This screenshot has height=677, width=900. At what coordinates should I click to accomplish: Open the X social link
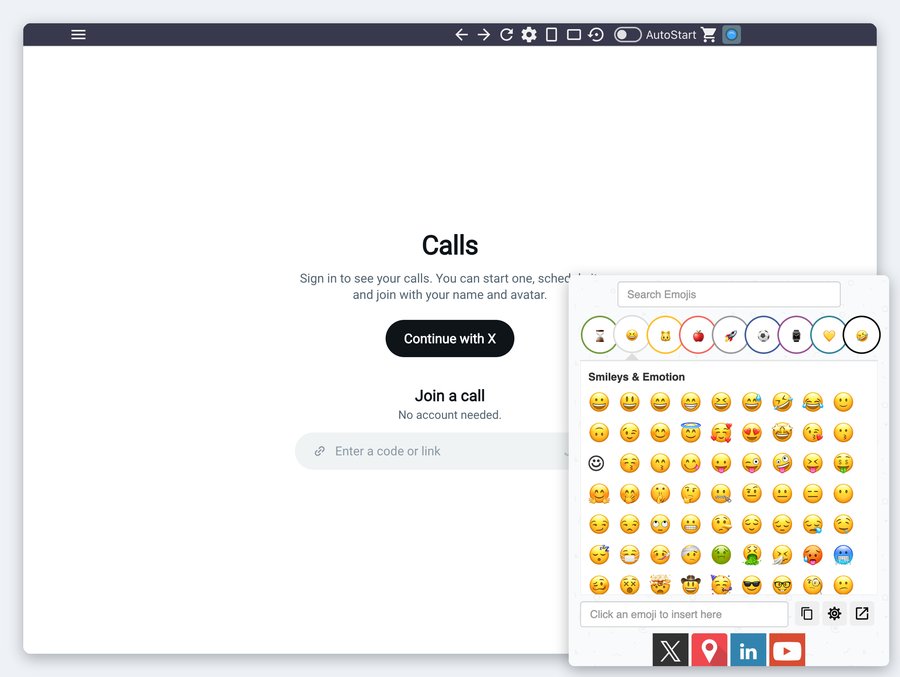point(670,651)
